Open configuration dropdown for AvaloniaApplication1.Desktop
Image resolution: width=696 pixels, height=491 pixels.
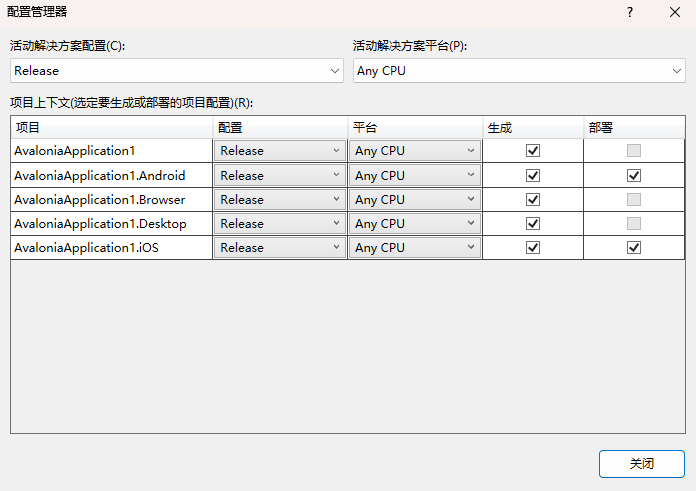click(x=280, y=223)
